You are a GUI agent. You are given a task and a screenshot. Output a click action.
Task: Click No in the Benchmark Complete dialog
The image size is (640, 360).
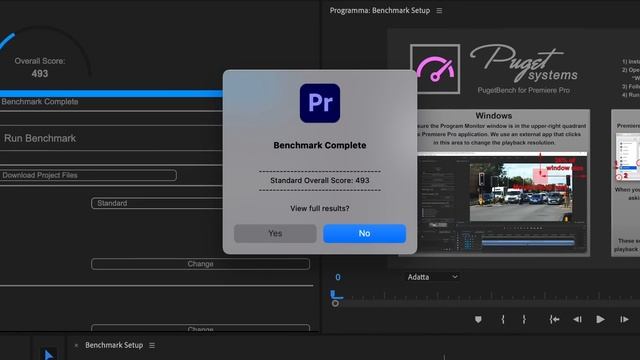(x=364, y=233)
